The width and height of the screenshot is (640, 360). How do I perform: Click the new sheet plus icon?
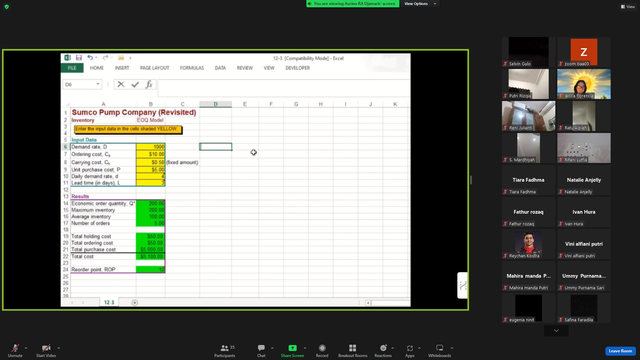135,302
